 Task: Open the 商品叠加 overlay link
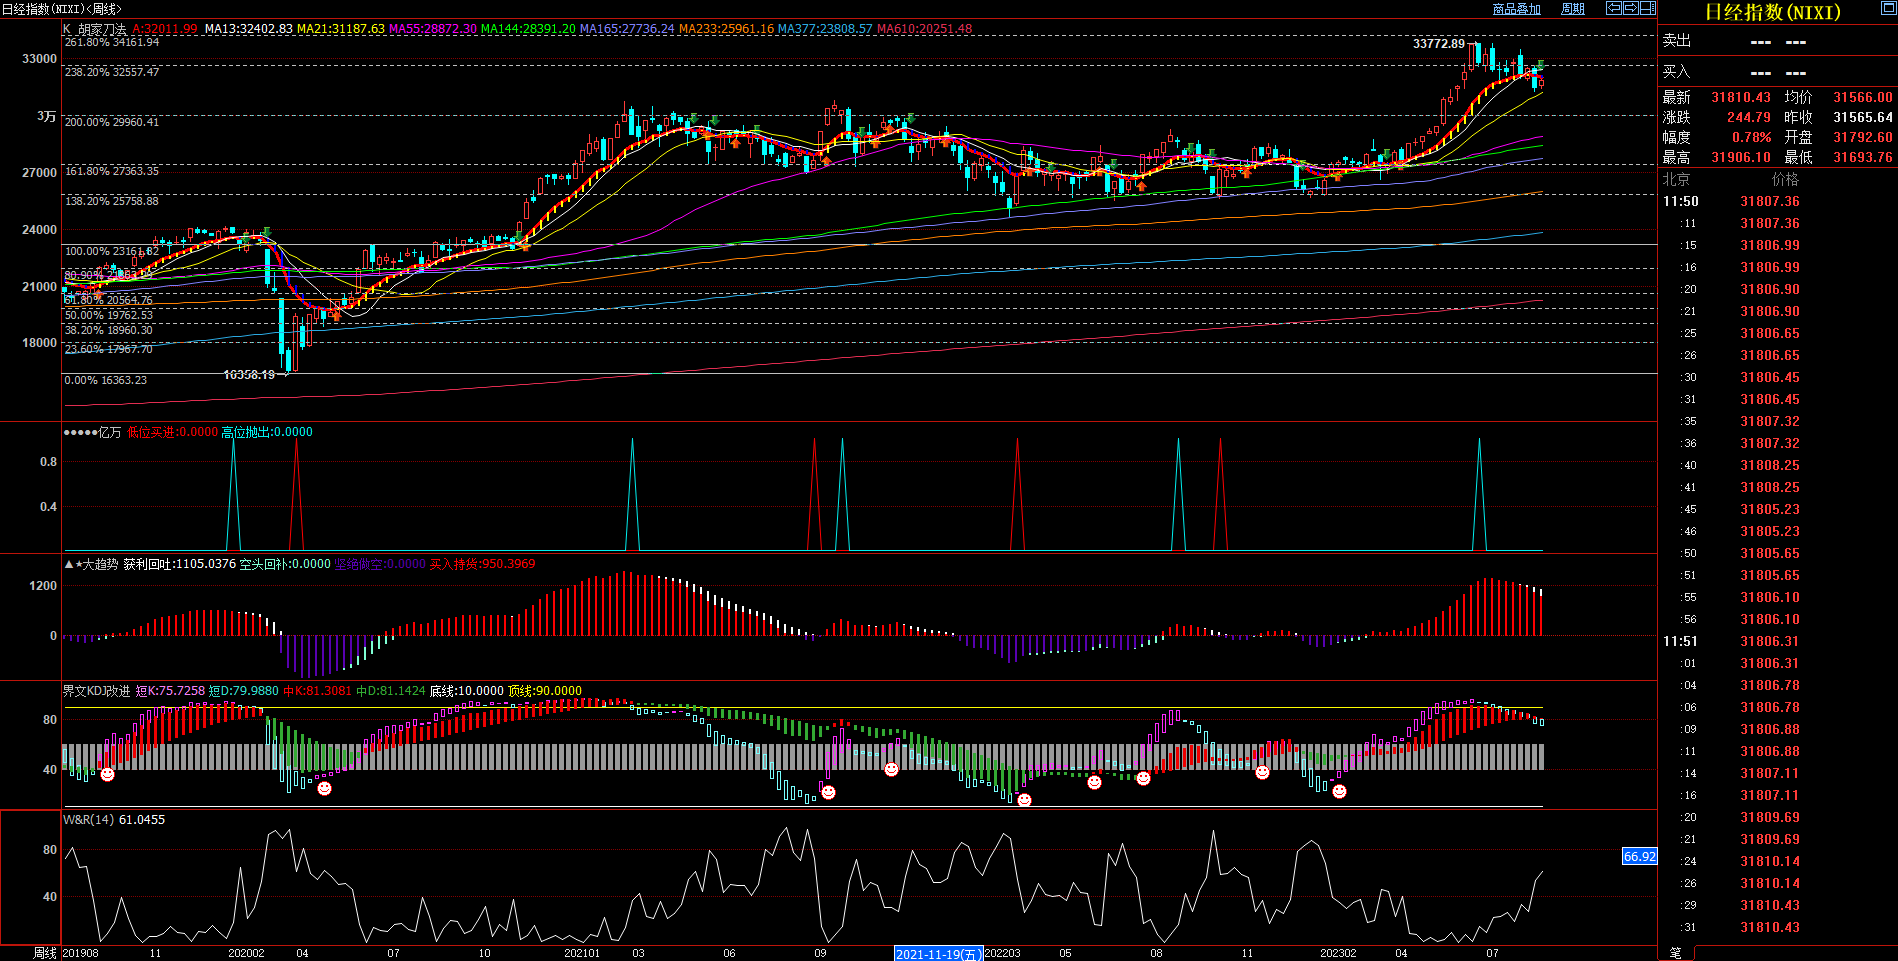[x=1516, y=9]
